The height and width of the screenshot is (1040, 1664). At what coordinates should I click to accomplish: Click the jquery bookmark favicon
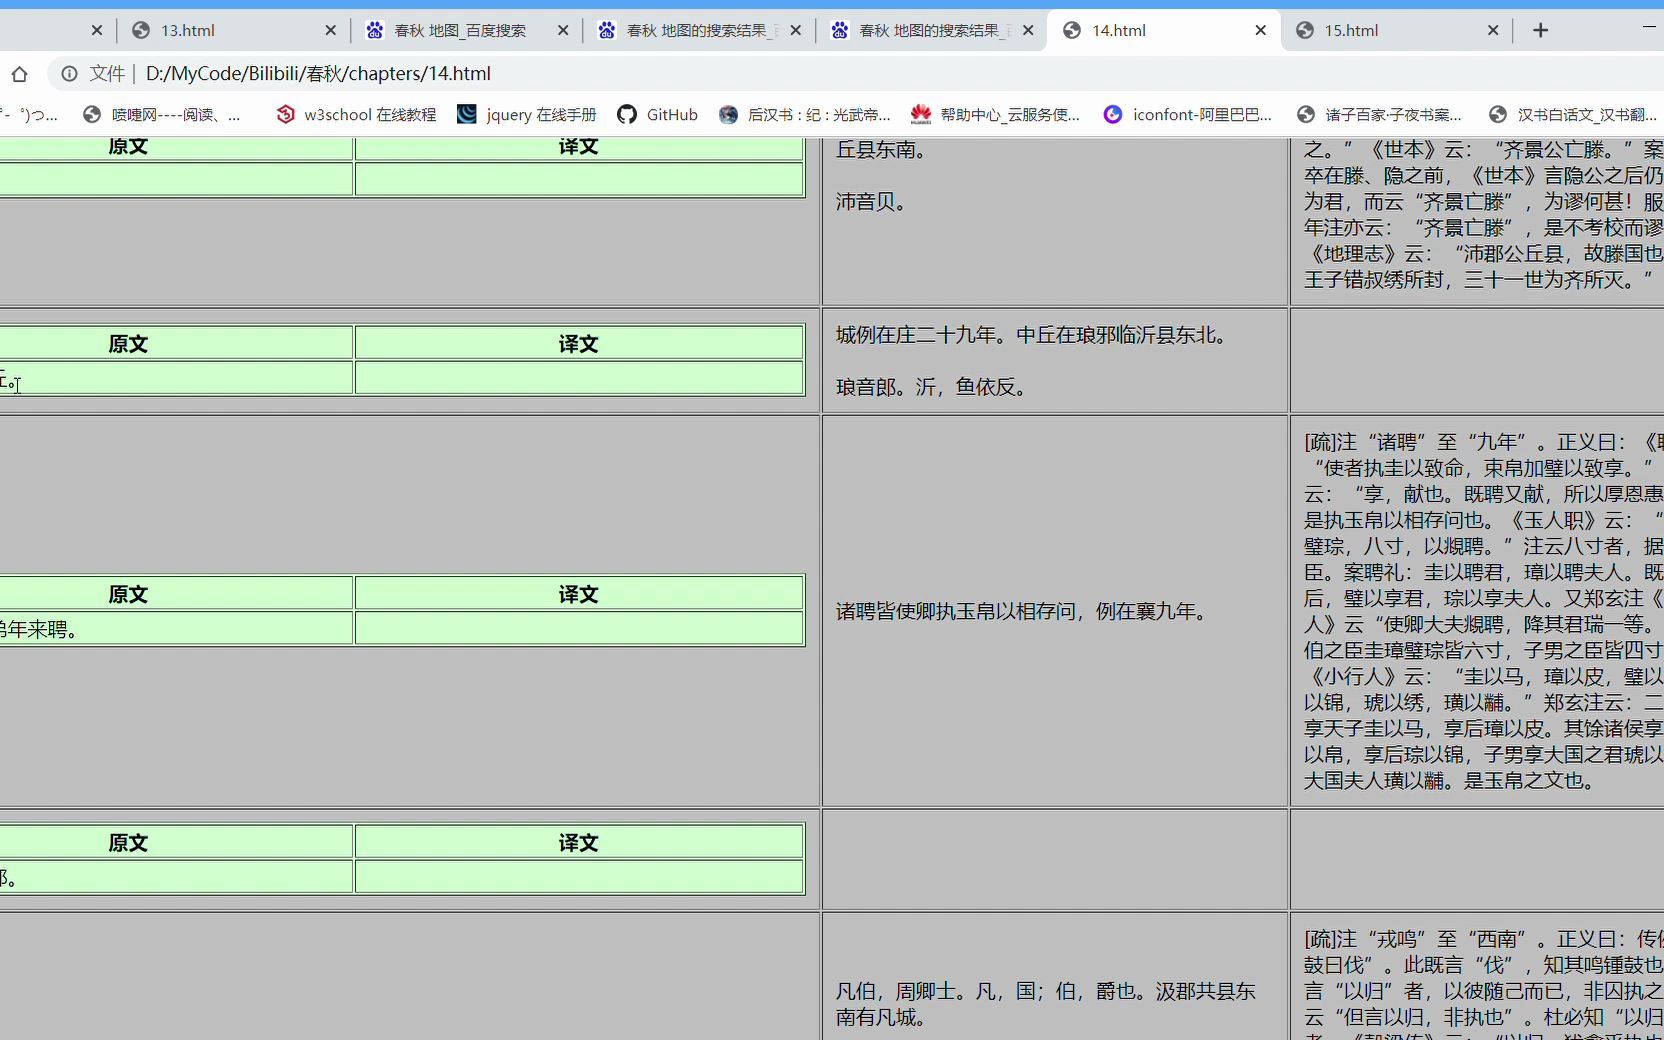(467, 114)
